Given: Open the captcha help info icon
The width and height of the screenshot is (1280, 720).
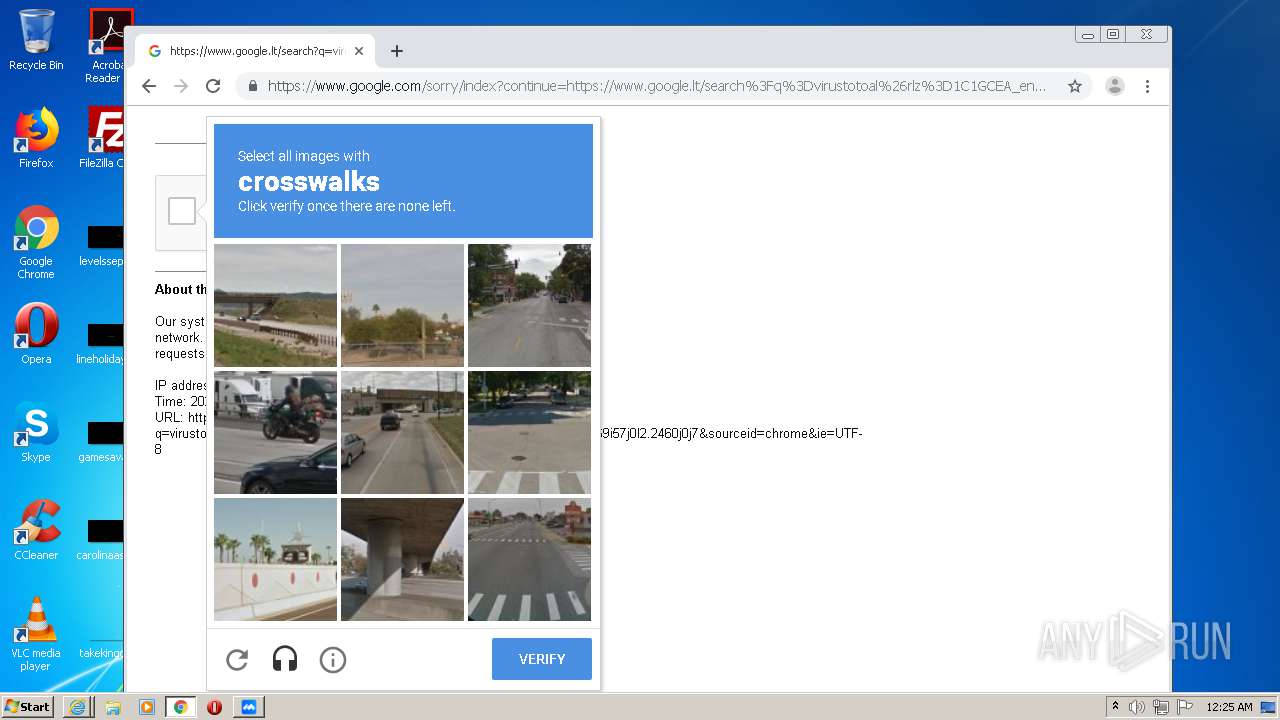Looking at the screenshot, I should (x=333, y=659).
